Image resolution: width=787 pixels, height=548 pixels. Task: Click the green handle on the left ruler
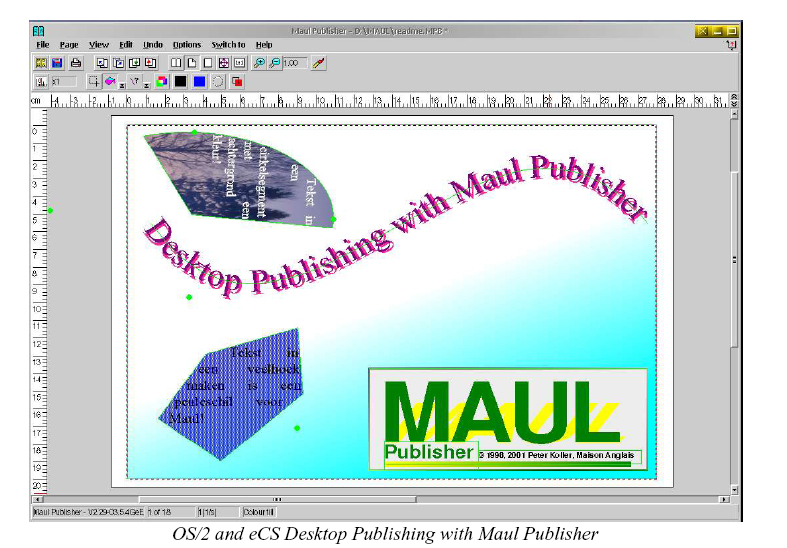tap(50, 210)
